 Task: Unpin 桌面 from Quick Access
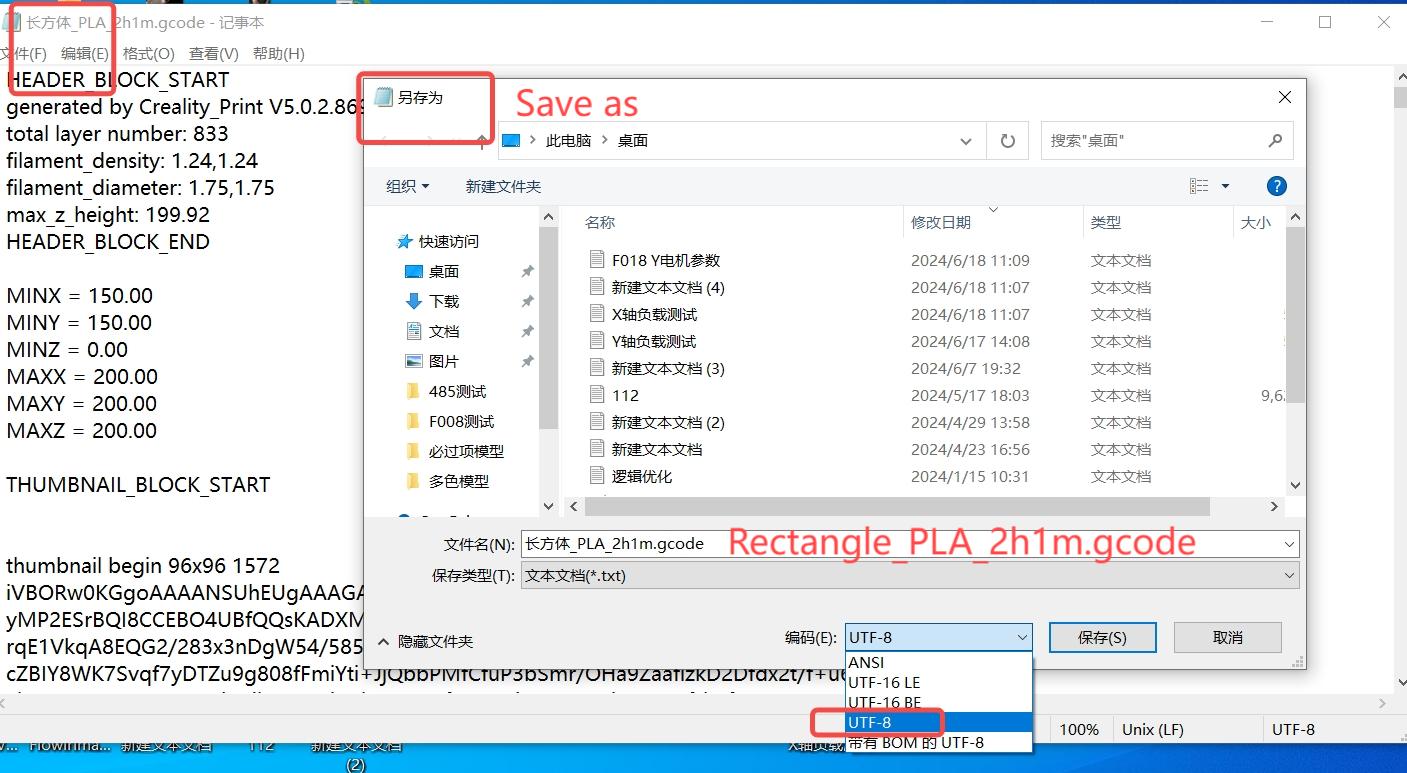point(527,270)
